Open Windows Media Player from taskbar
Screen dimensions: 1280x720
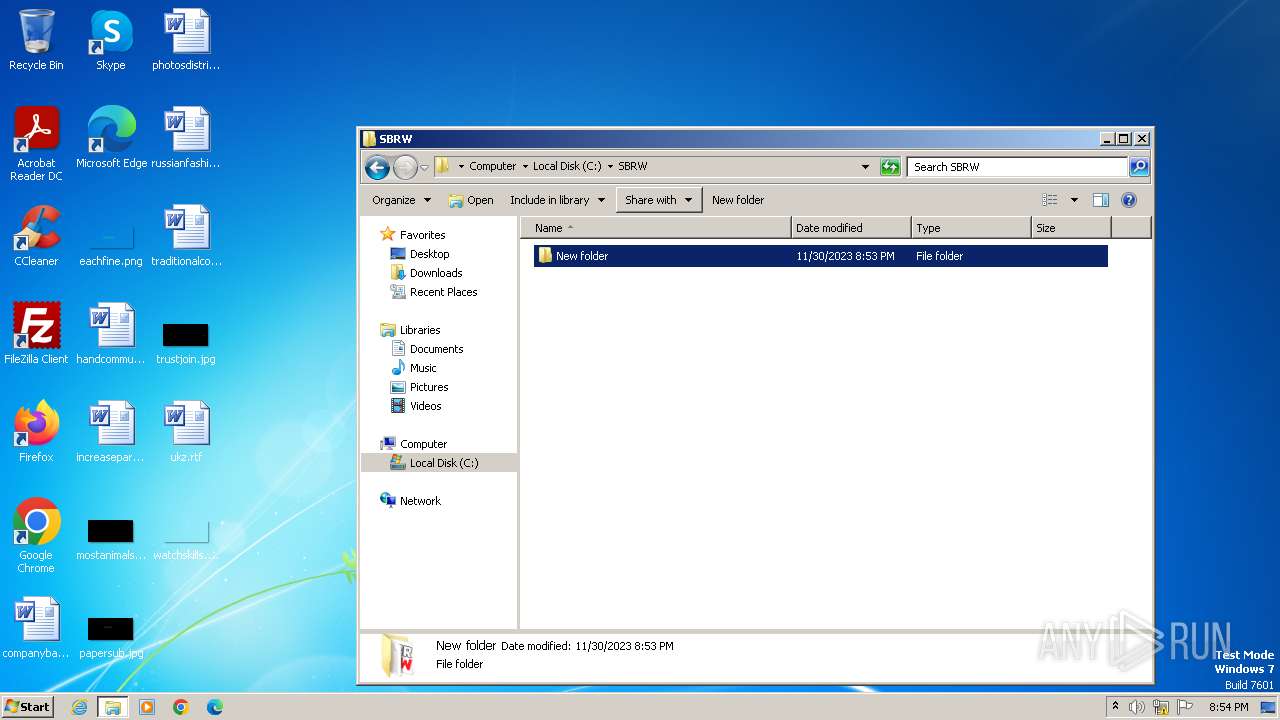click(x=147, y=707)
